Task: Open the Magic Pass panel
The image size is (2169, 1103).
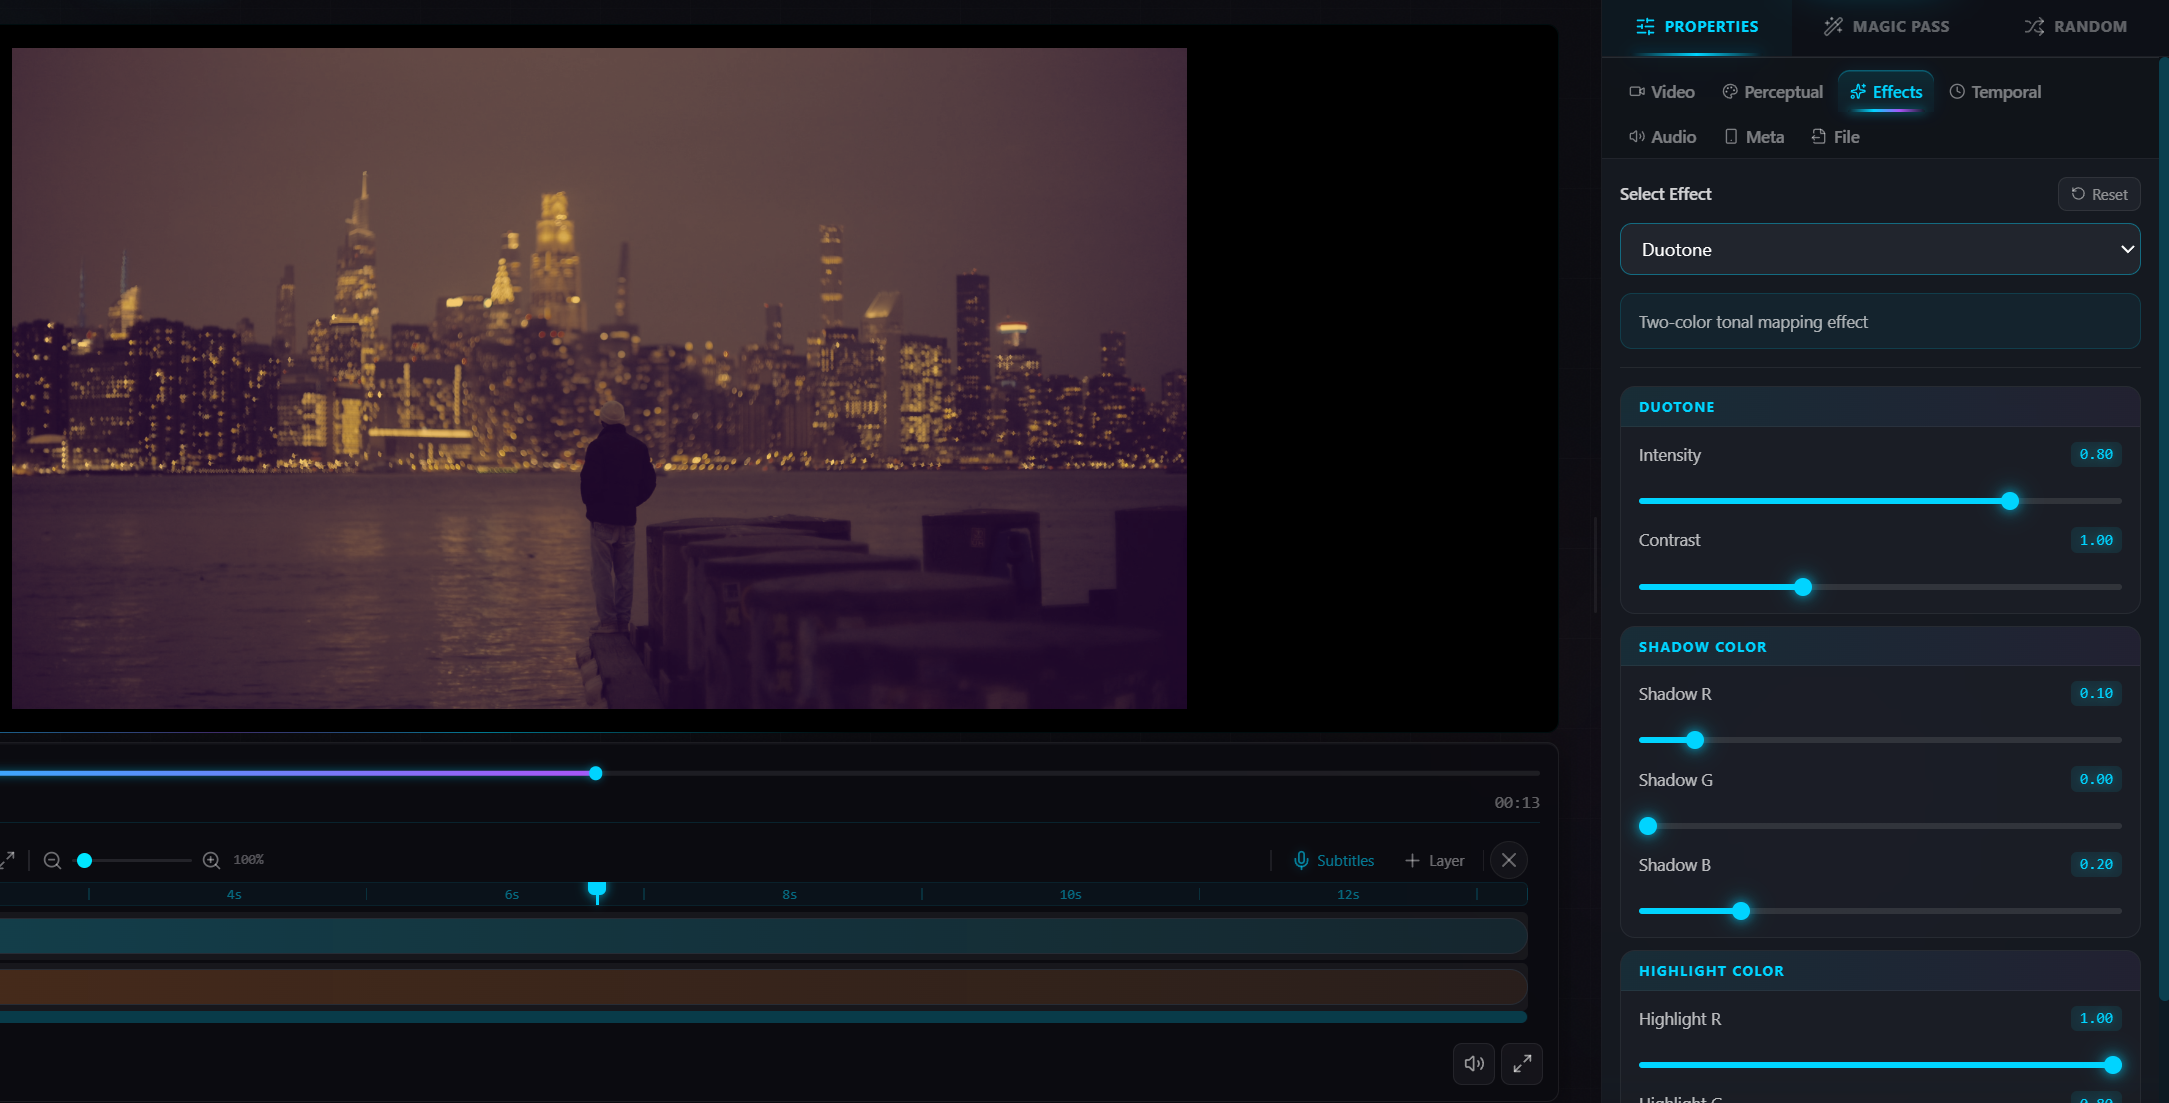Action: (1886, 26)
